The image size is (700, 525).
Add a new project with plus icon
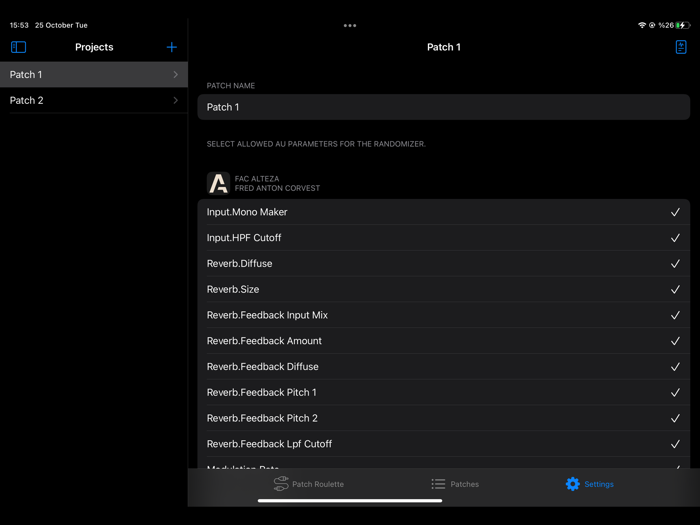[x=171, y=47]
